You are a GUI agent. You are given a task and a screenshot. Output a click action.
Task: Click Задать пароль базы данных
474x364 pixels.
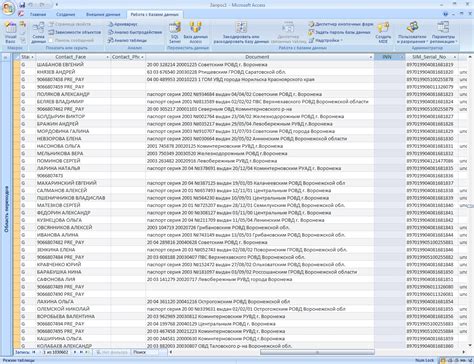tap(340, 32)
